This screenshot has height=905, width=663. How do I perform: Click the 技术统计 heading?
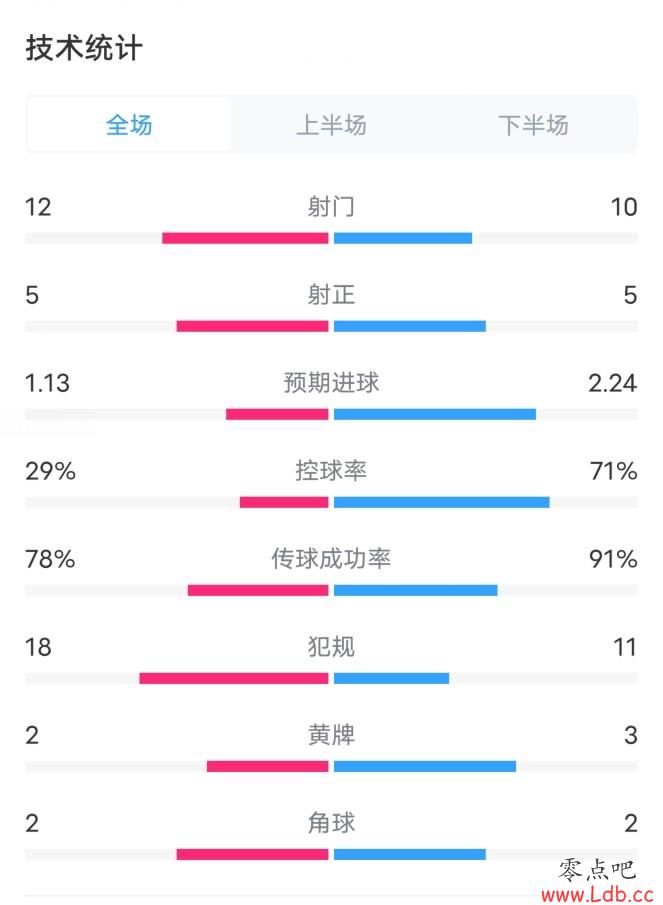tap(84, 48)
